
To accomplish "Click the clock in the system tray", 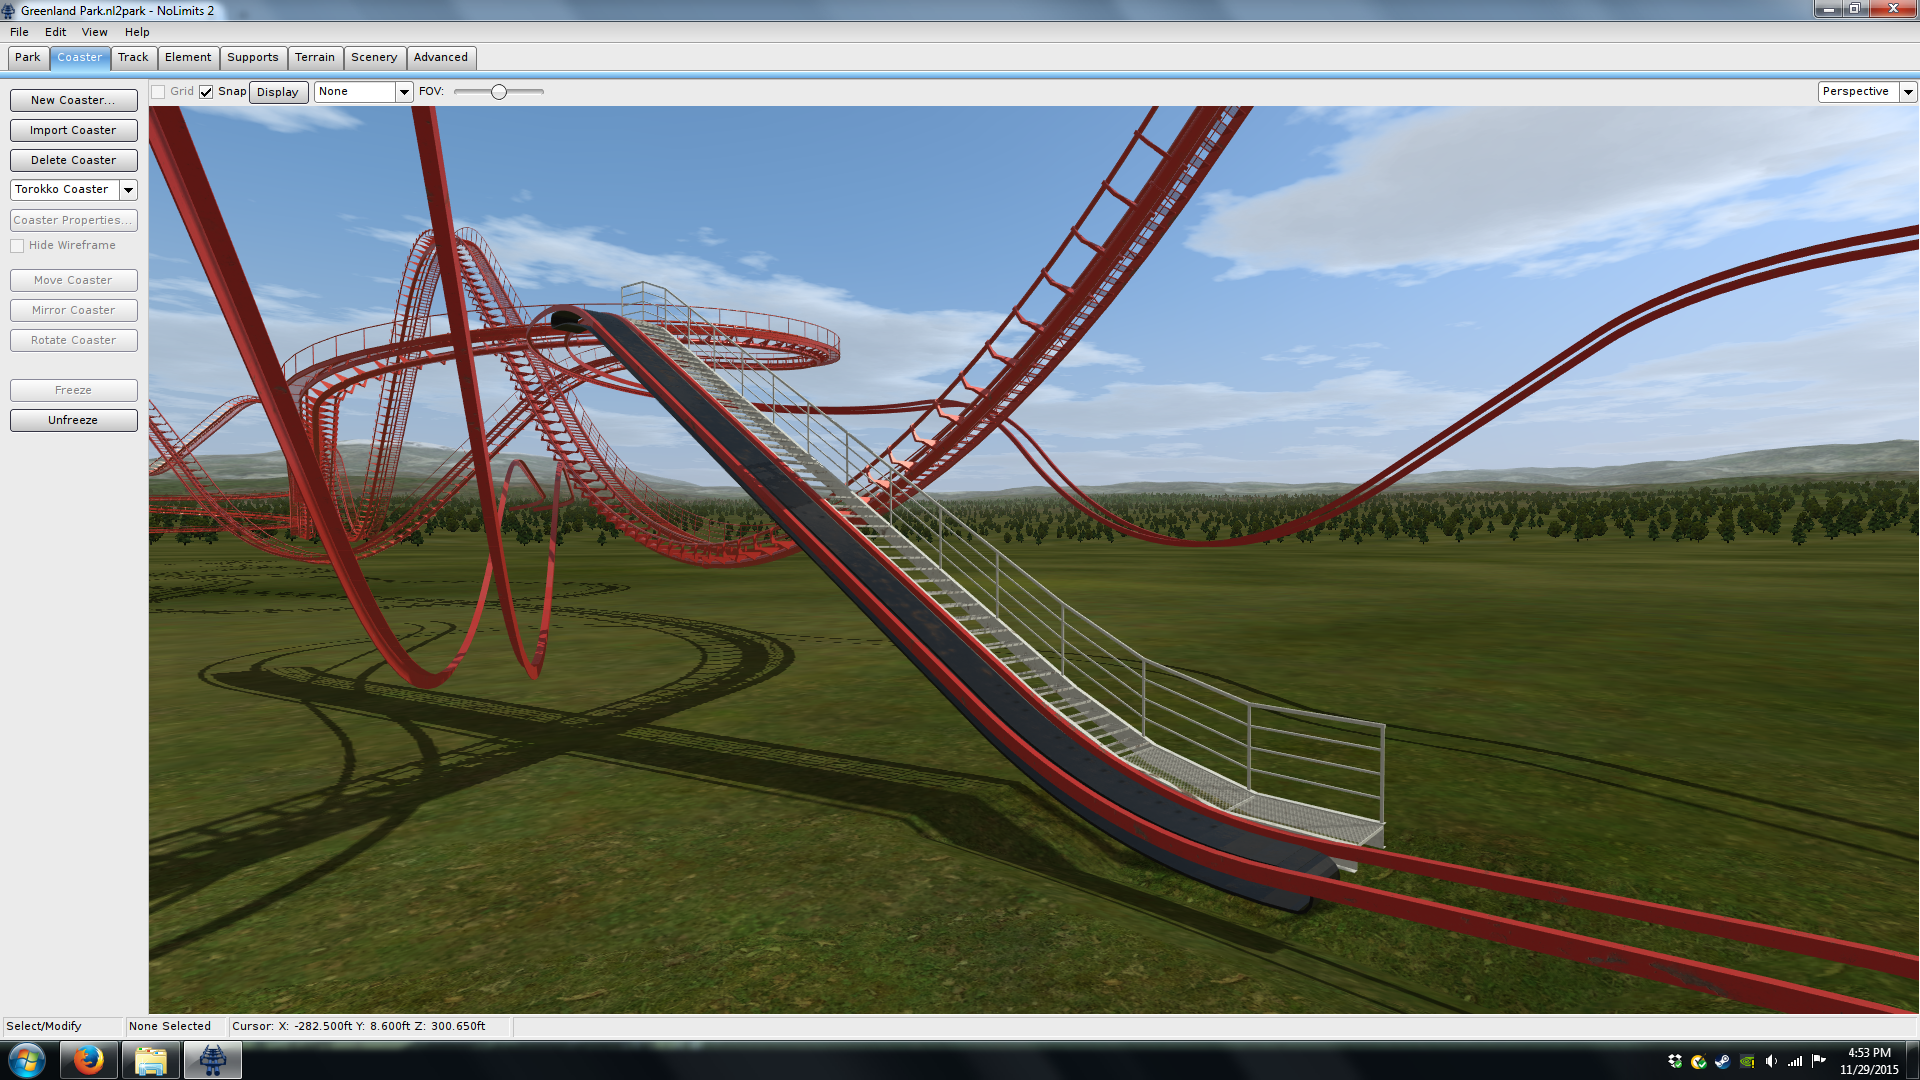I will pos(1868,1061).
